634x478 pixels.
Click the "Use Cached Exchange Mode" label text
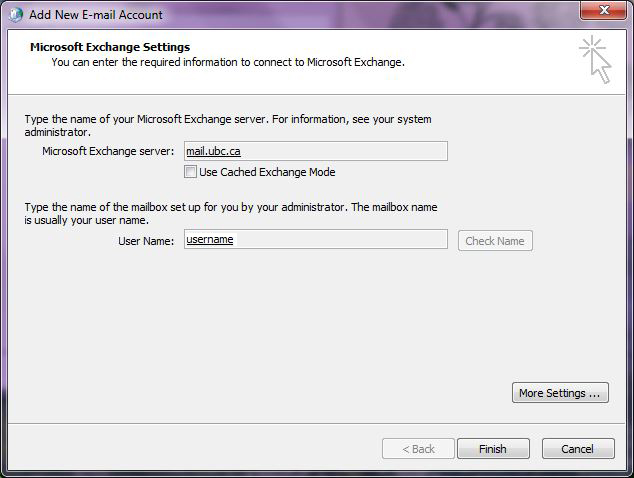click(267, 172)
